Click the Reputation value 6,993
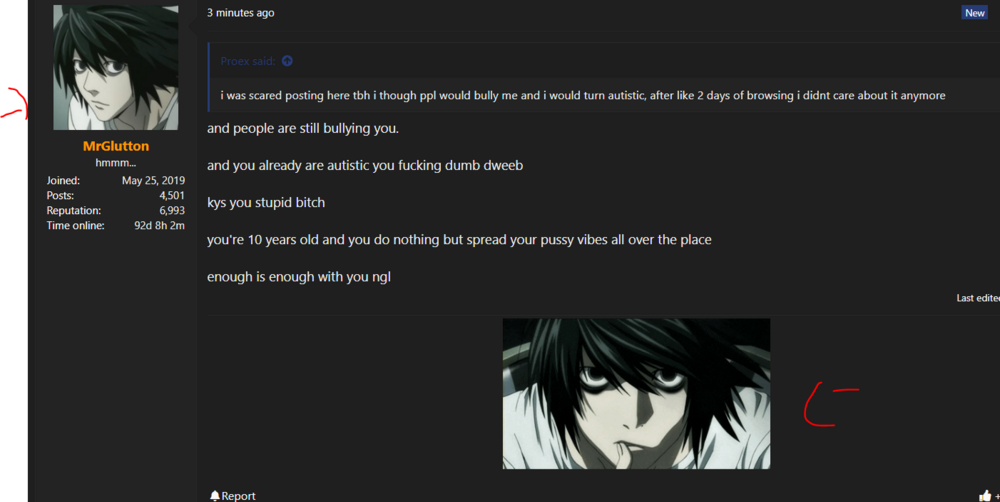This screenshot has width=1000, height=502. coord(172,210)
